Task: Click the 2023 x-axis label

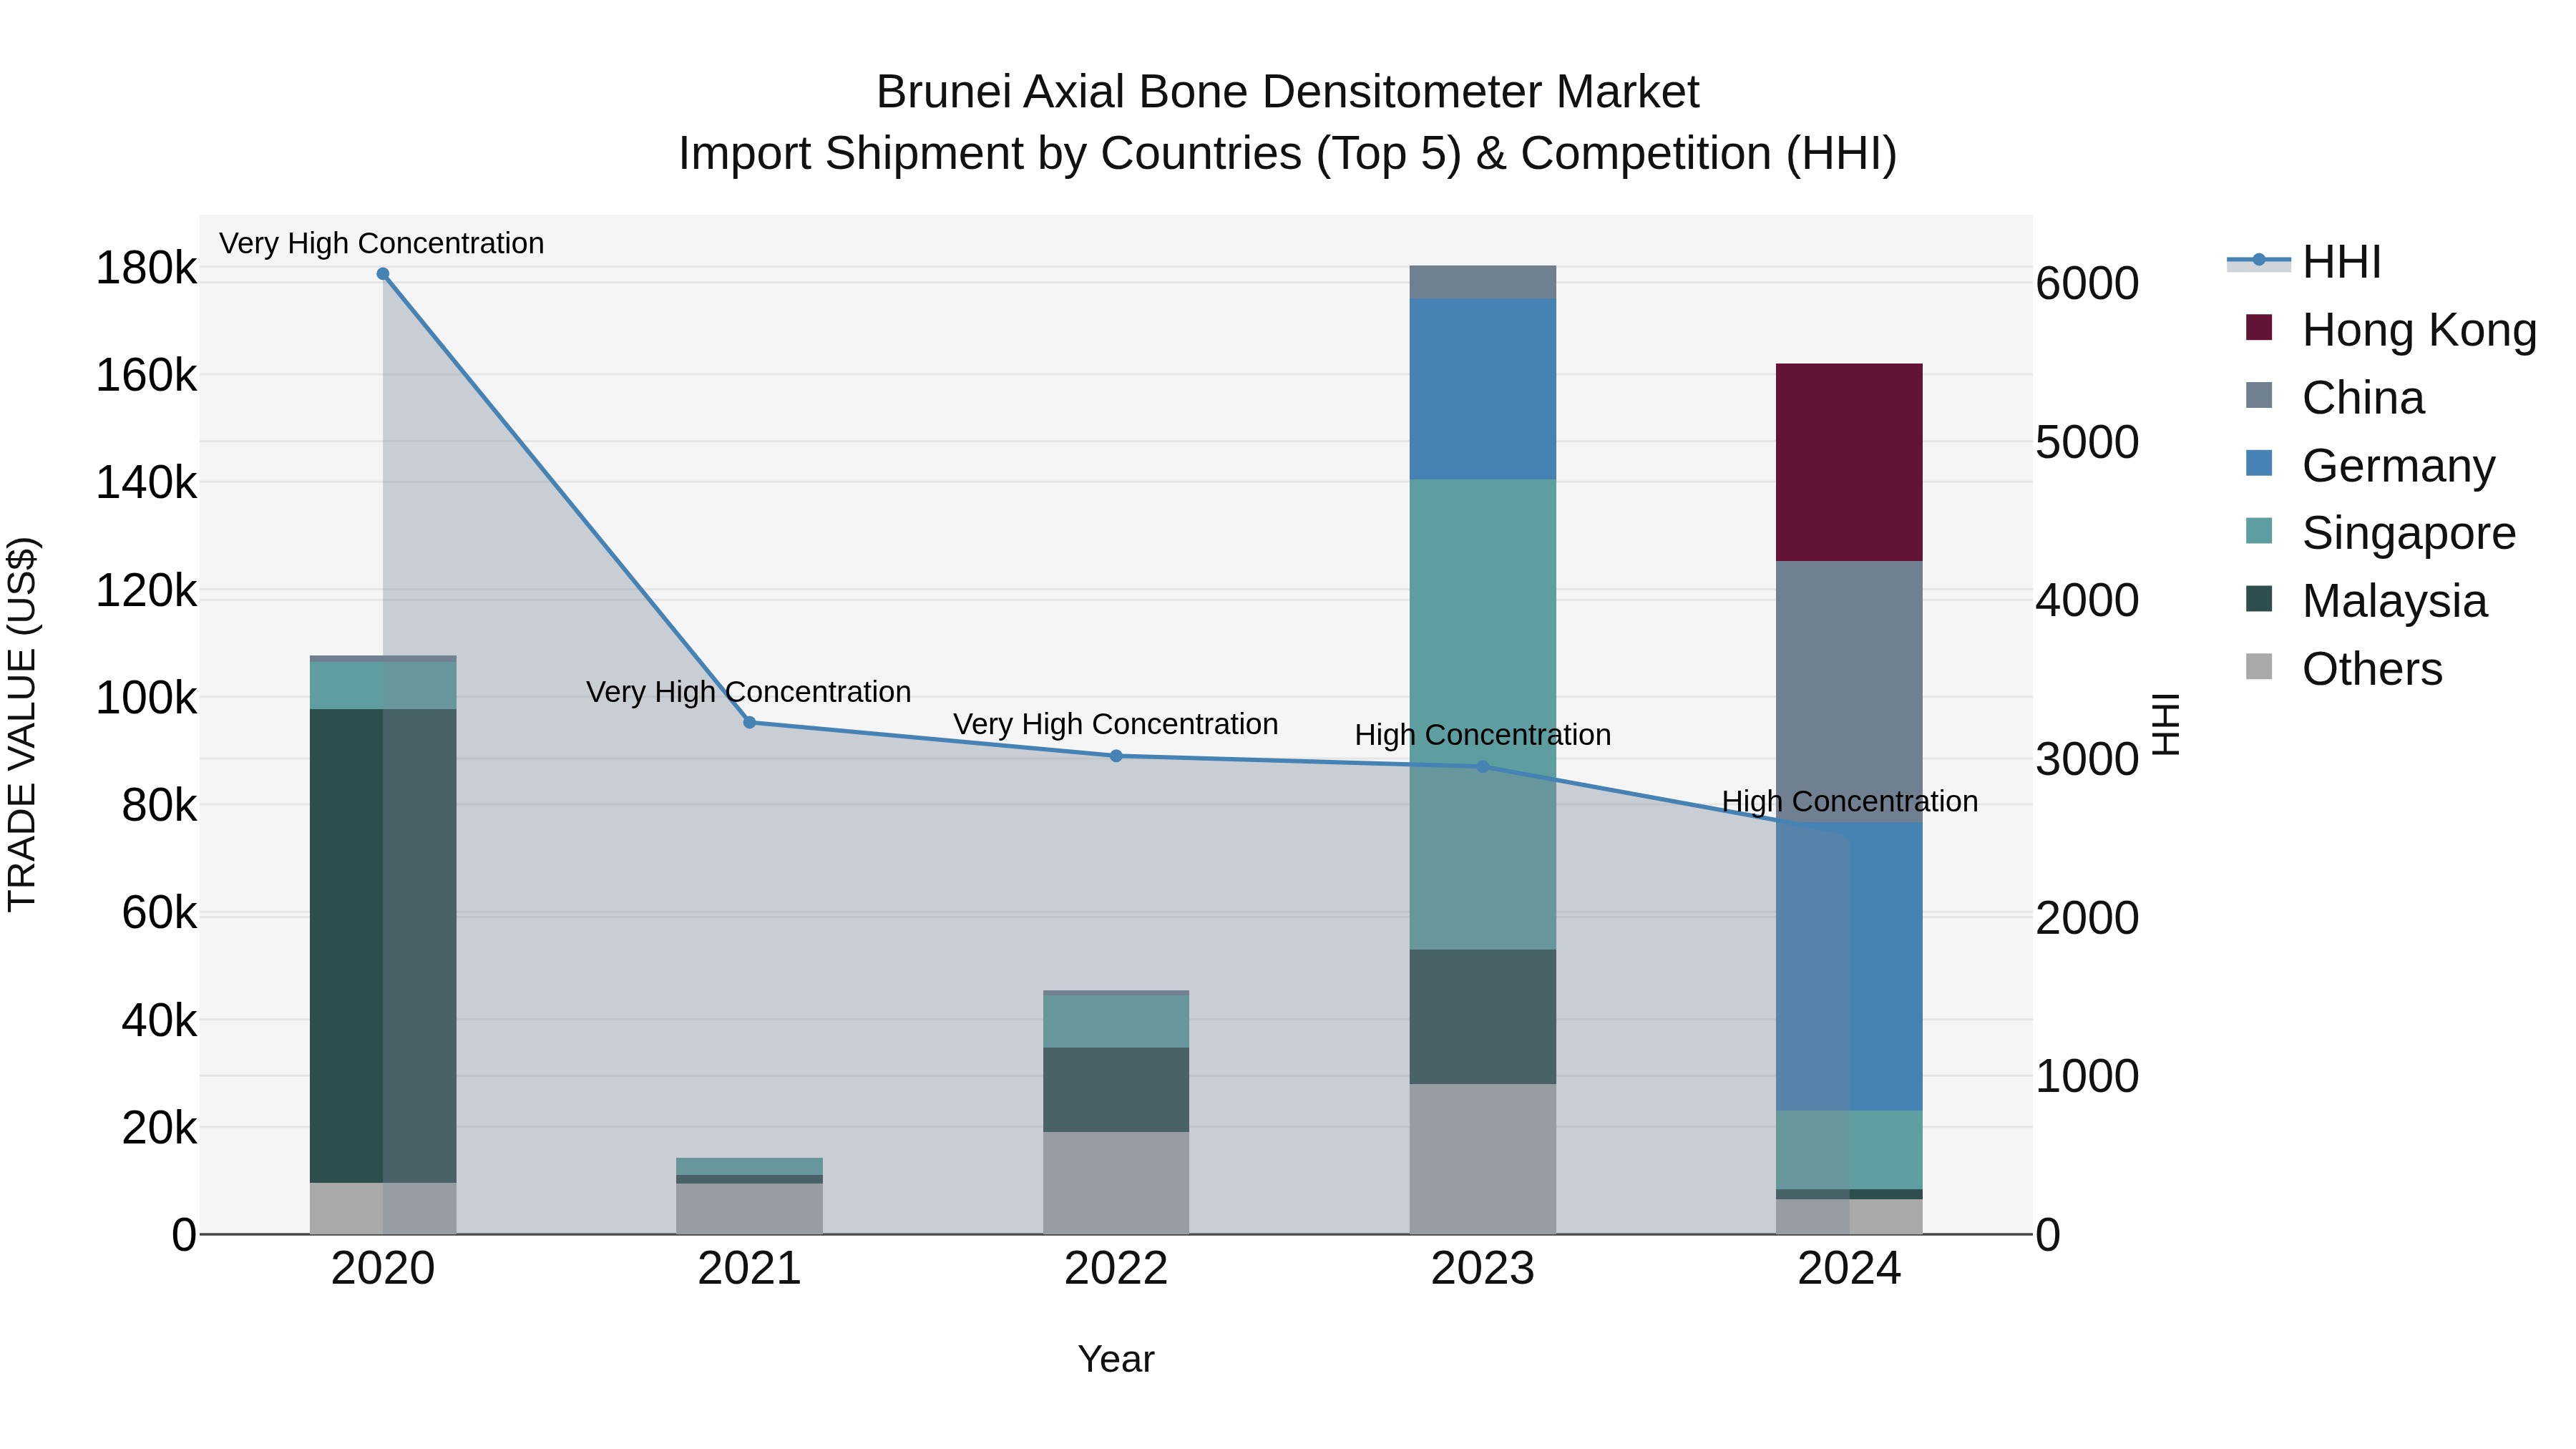Action: (1483, 1269)
